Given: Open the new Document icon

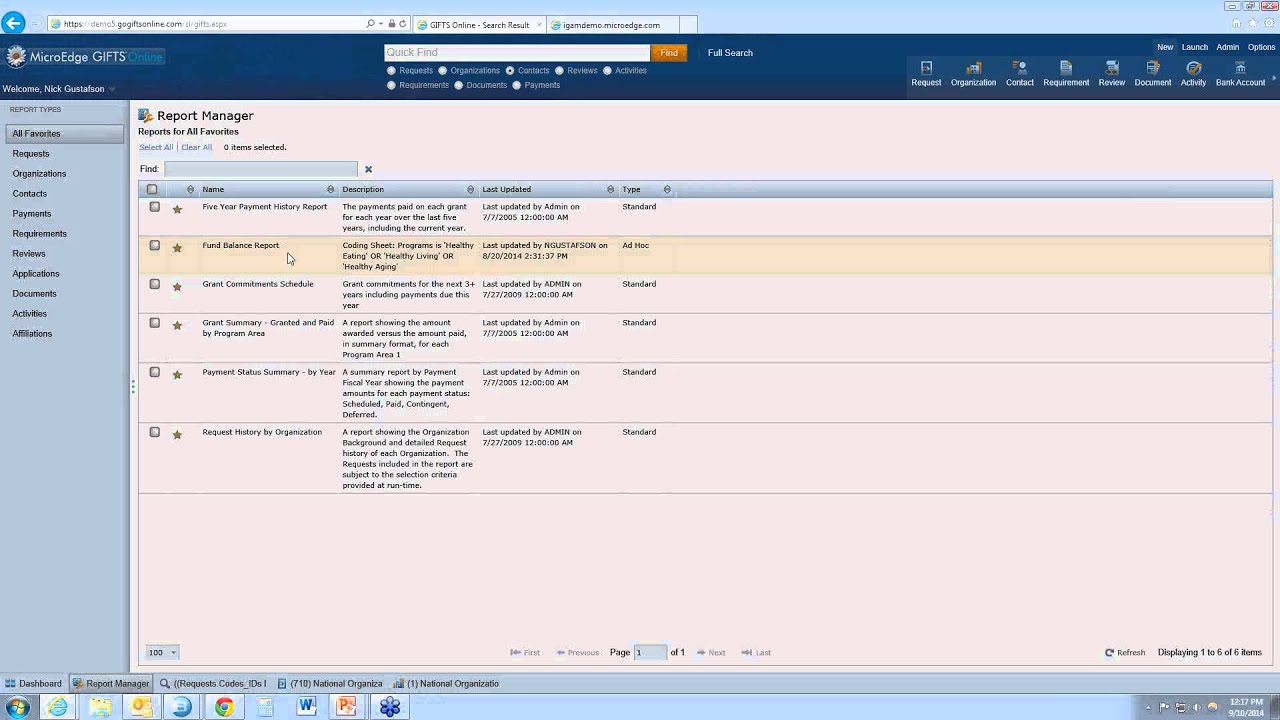Looking at the screenshot, I should (x=1152, y=73).
